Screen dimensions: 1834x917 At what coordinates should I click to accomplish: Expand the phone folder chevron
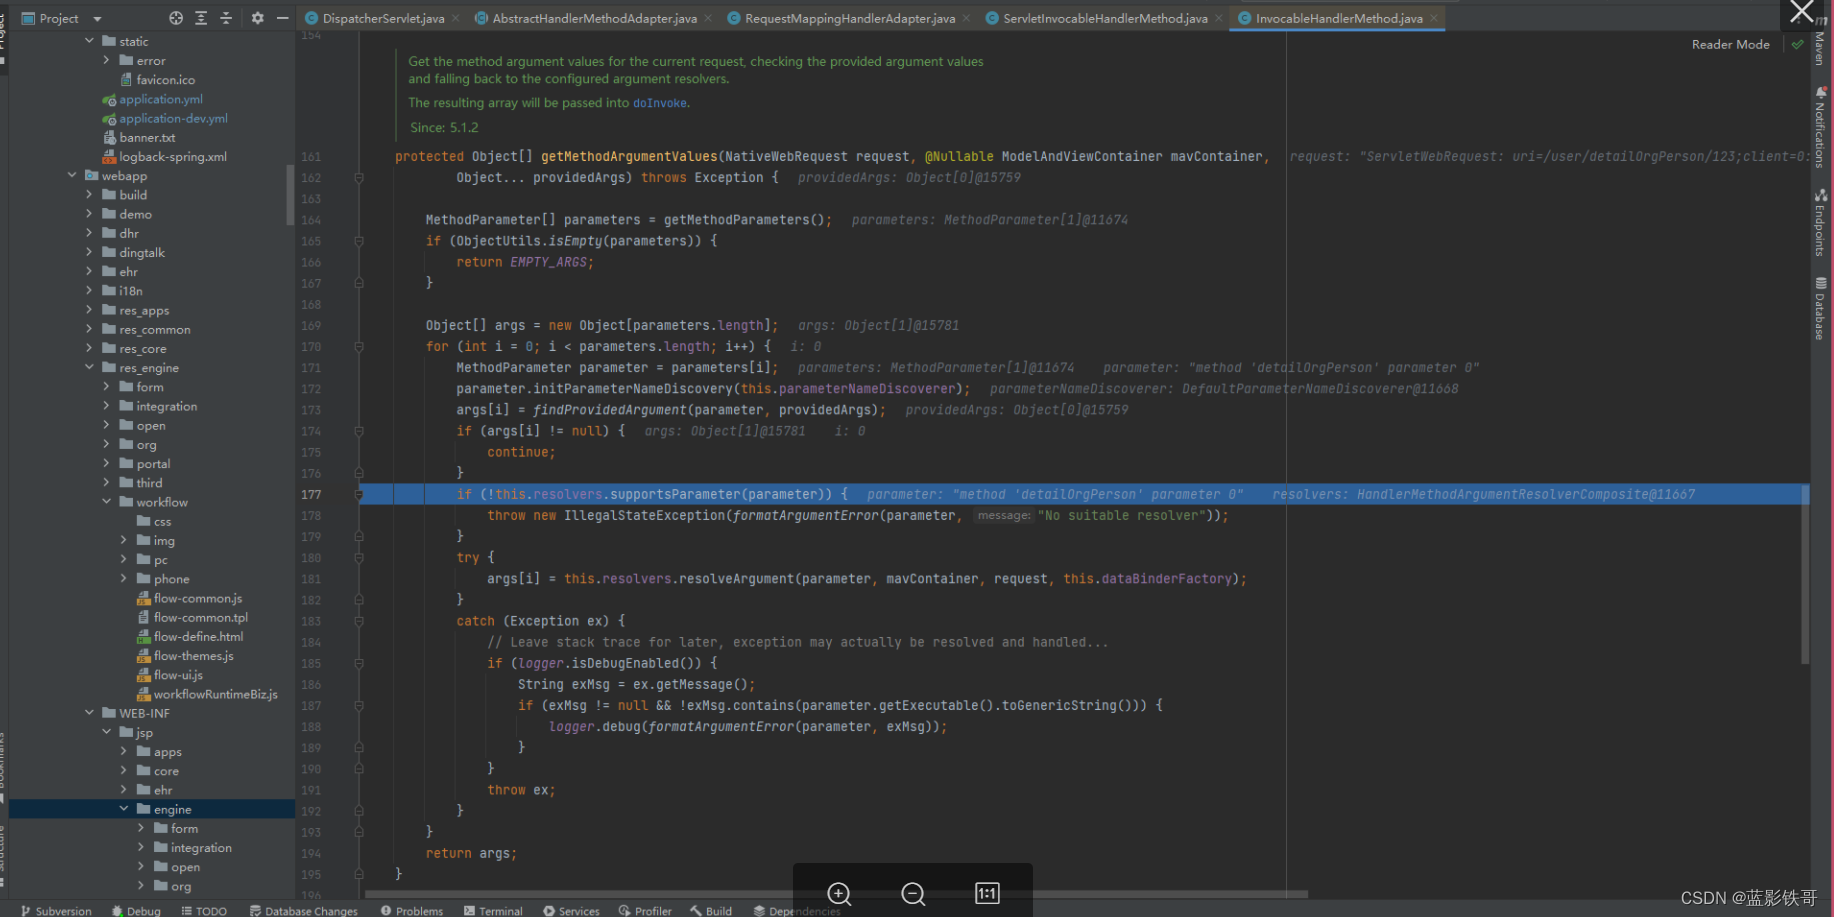tap(123, 578)
